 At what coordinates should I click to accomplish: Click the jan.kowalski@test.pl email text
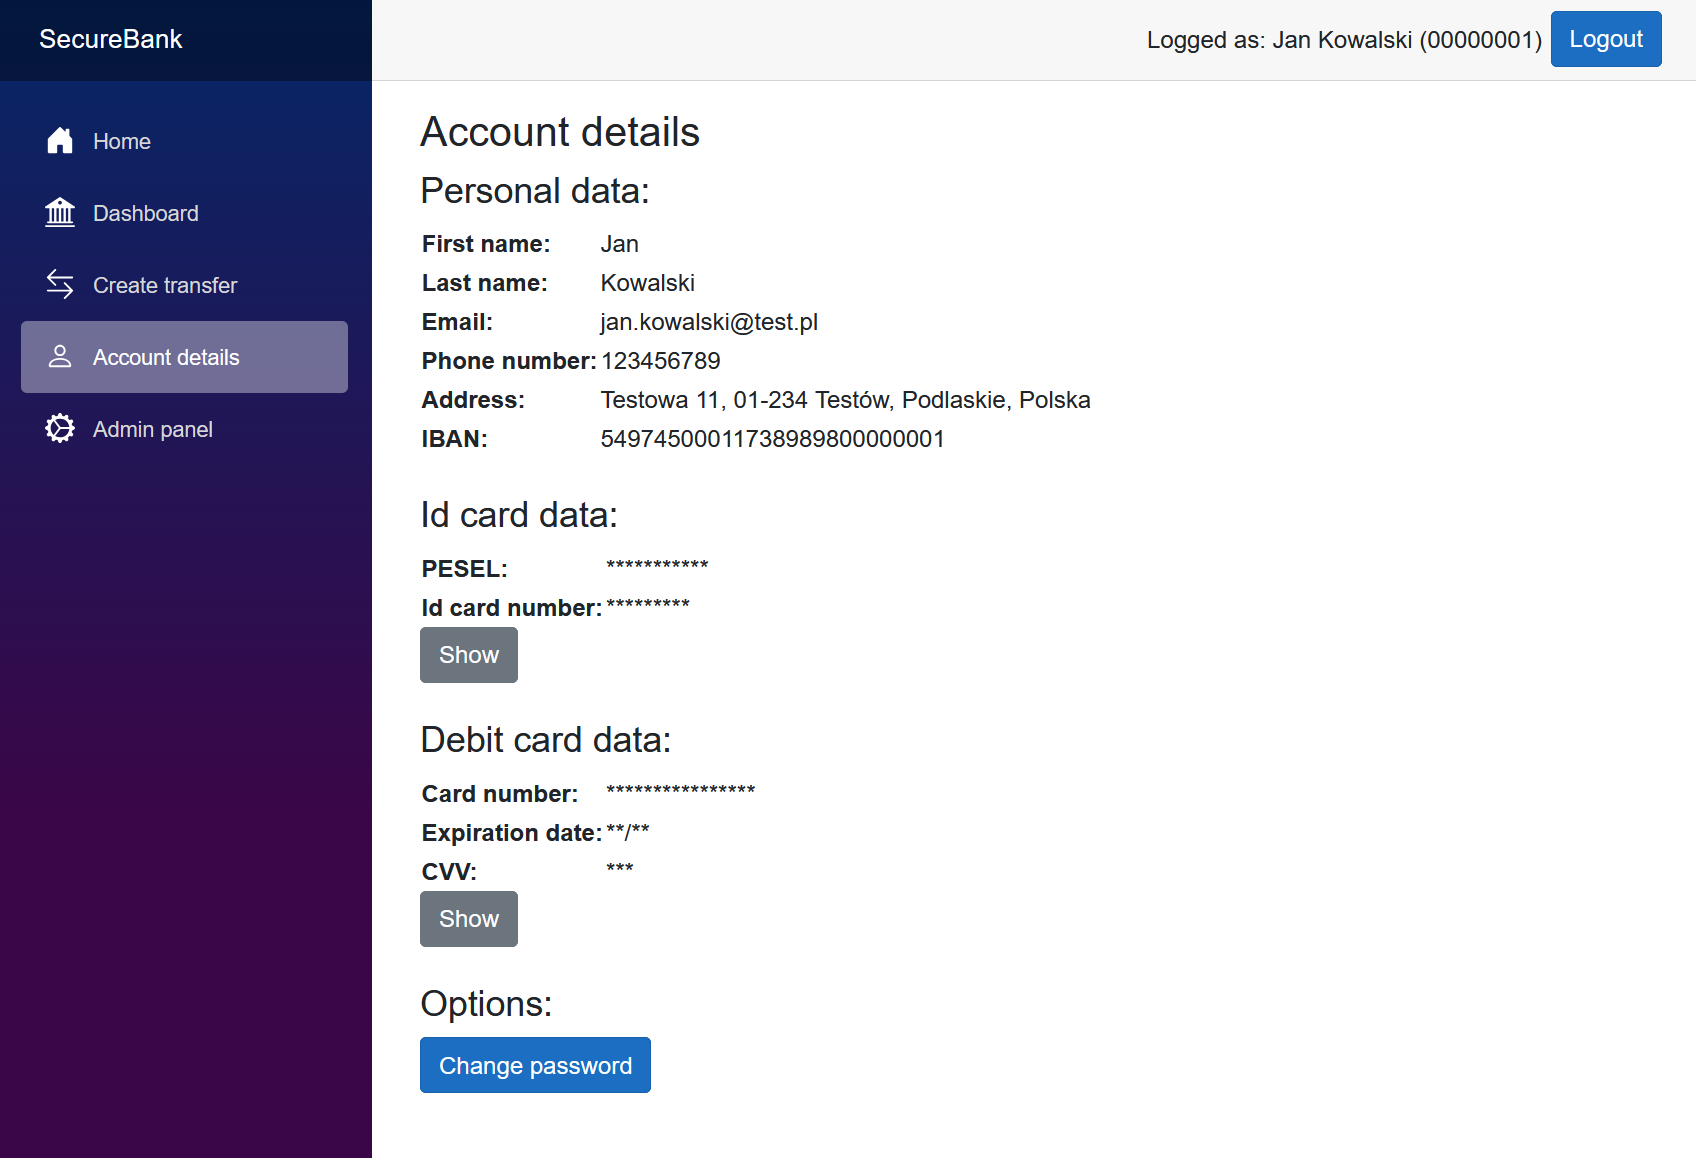[709, 322]
